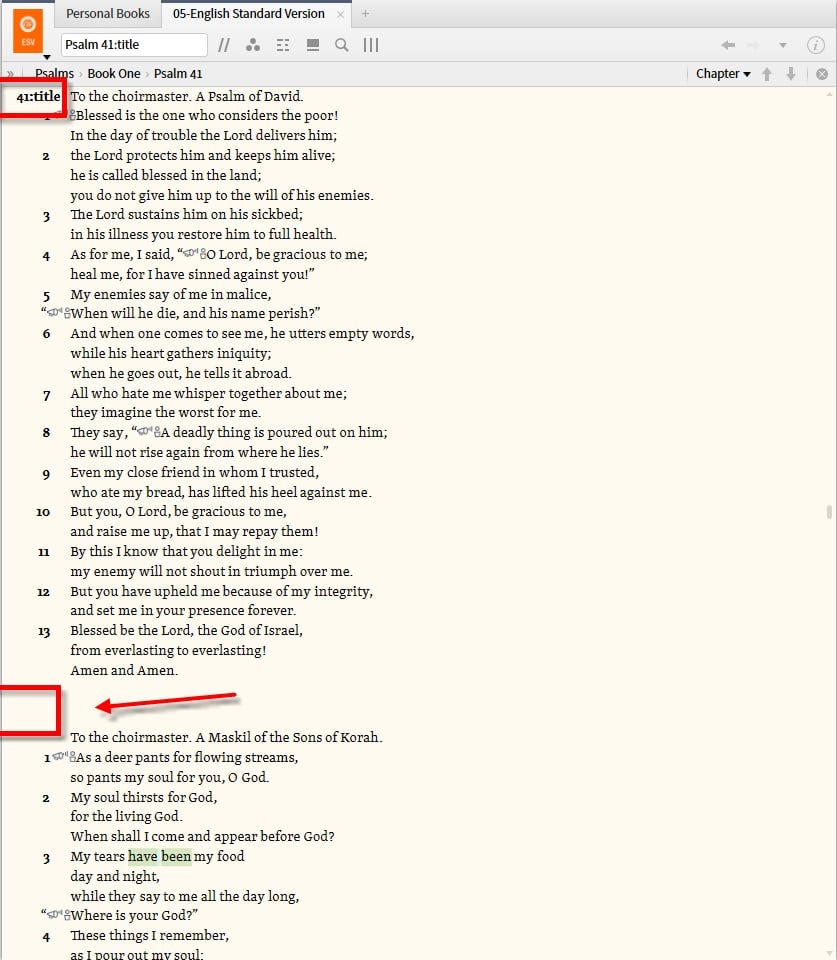Click the highlighted words "have been"
The height and width of the screenshot is (960, 837).
click(x=160, y=857)
